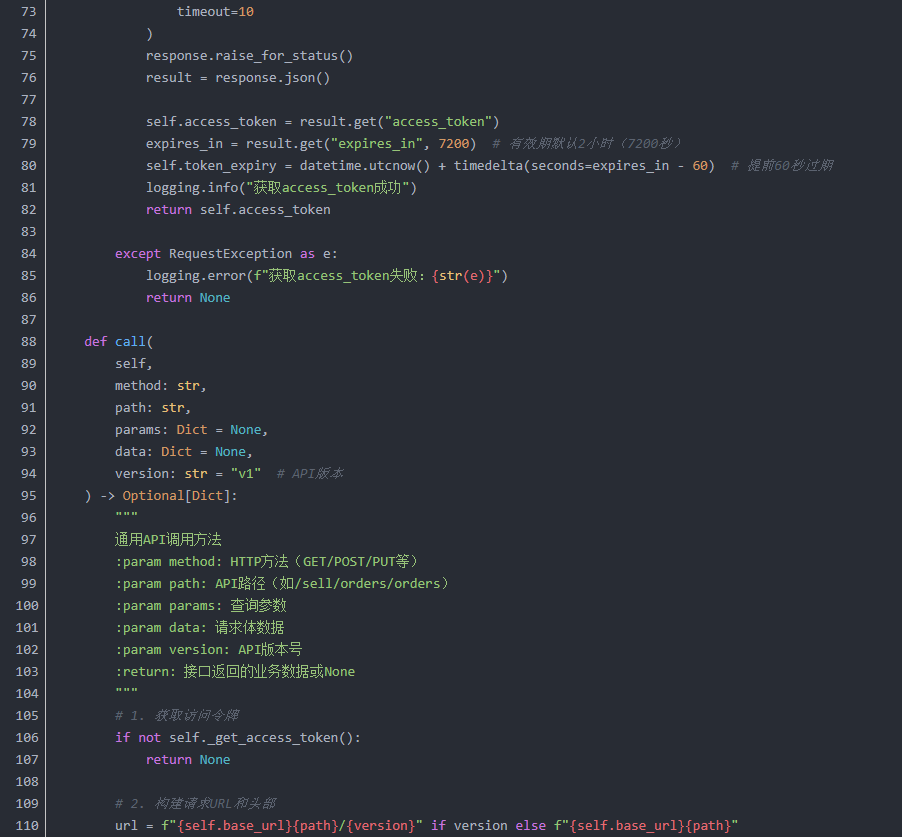The width and height of the screenshot is (902, 837).
Task: Click line number 88 in the gutter
Action: [28, 341]
